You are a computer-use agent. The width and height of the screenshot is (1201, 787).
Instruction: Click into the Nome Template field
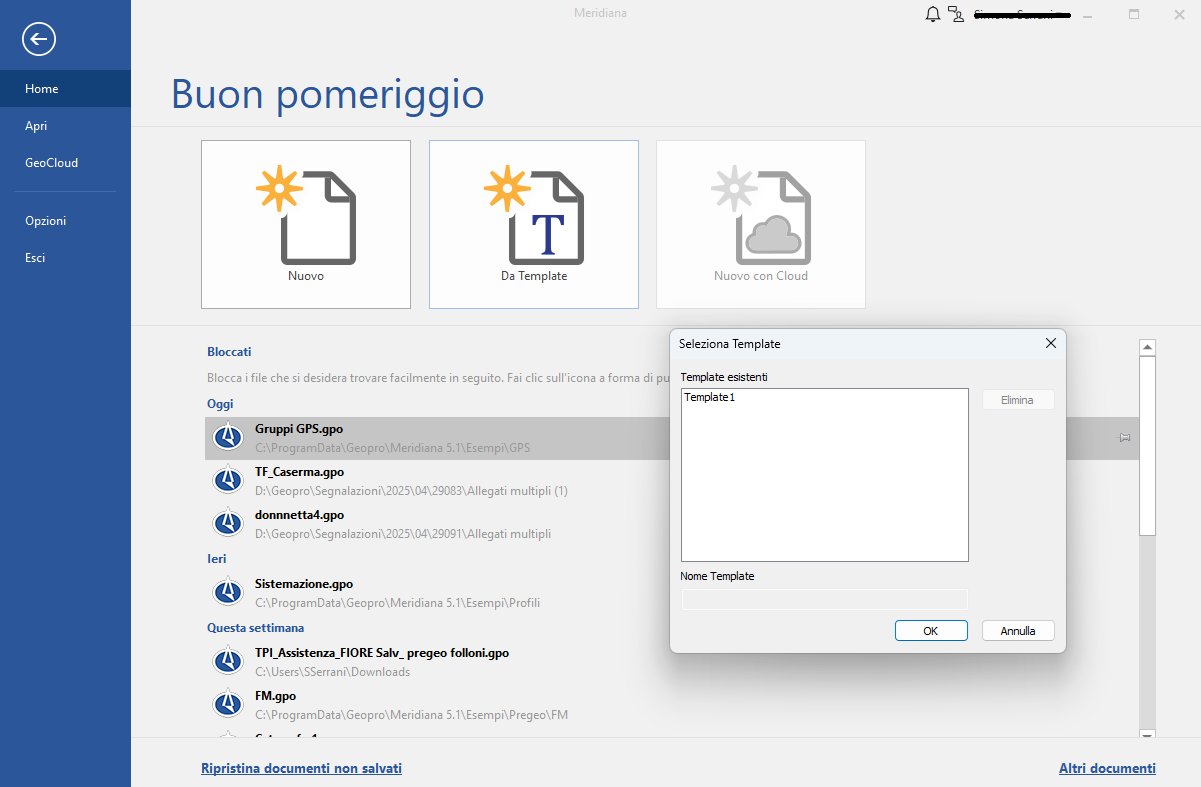tap(824, 599)
